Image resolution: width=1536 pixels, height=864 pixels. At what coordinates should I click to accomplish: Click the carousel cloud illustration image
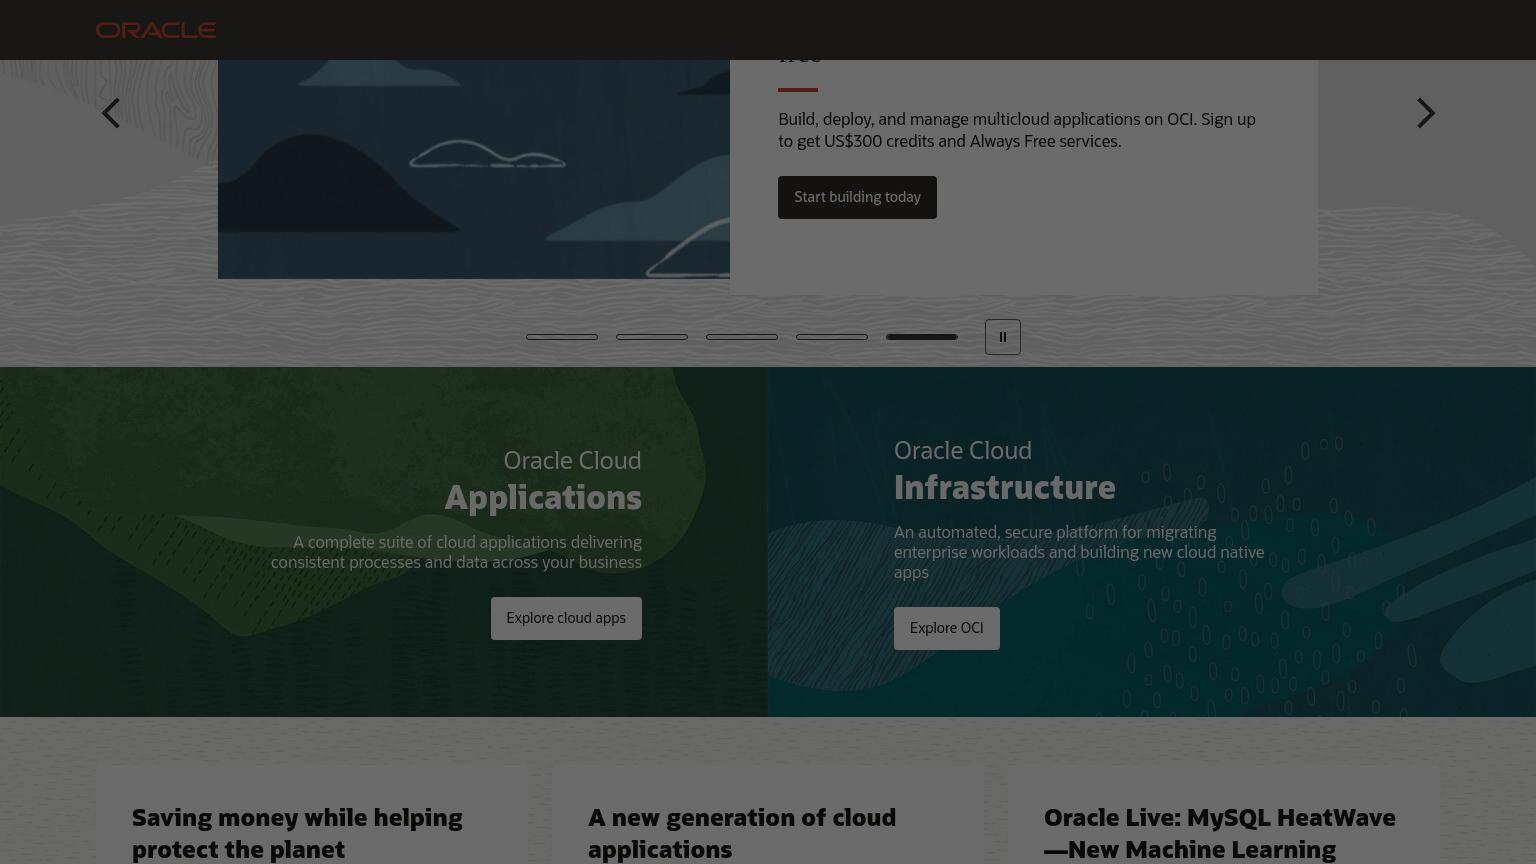474,169
